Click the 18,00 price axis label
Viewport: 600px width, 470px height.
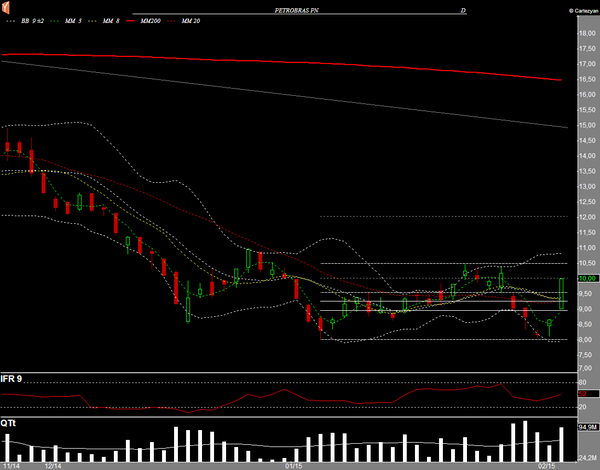tap(586, 33)
